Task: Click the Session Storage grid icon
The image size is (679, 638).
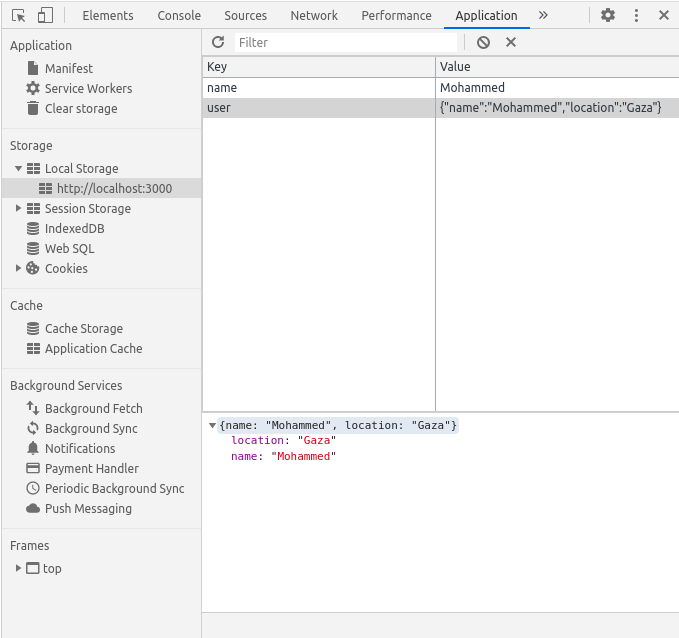Action: point(33,209)
